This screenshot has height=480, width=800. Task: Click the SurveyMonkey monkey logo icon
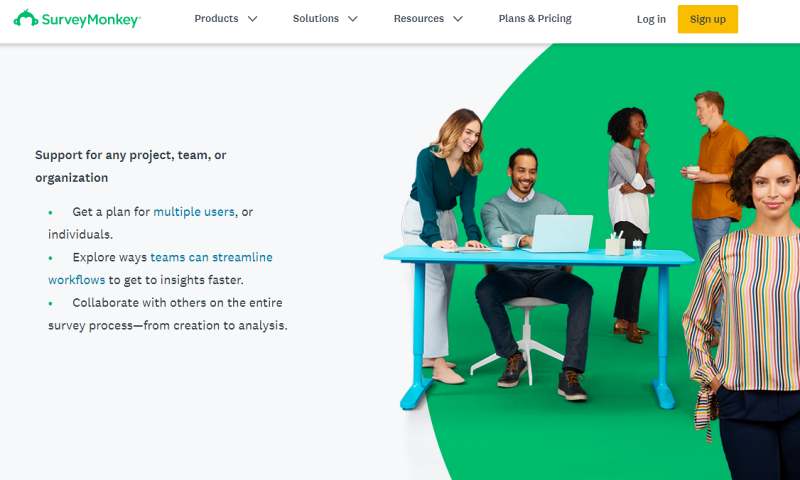click(x=26, y=18)
